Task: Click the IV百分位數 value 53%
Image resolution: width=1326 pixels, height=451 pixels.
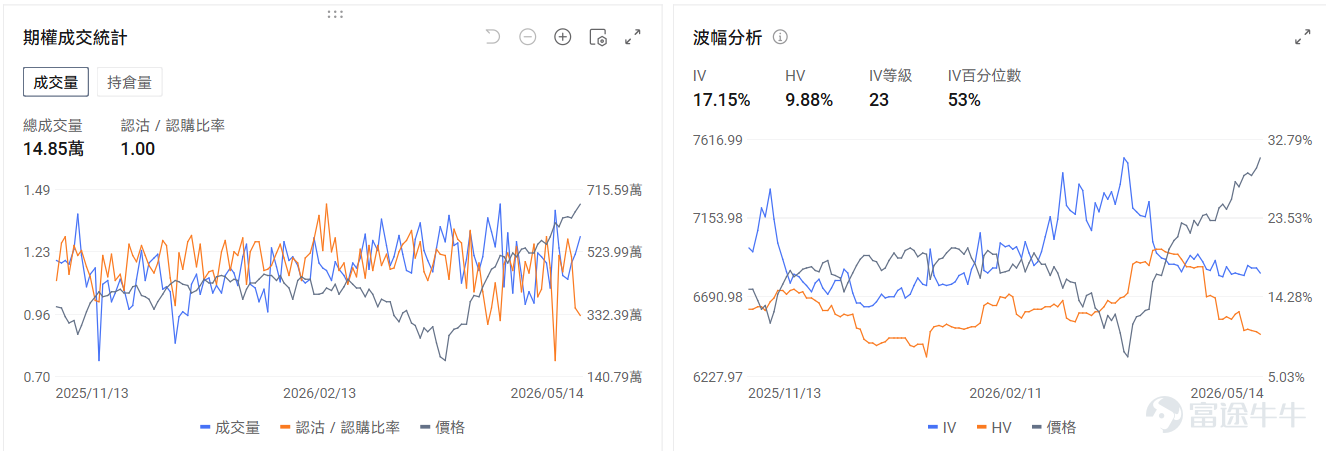Action: [964, 100]
